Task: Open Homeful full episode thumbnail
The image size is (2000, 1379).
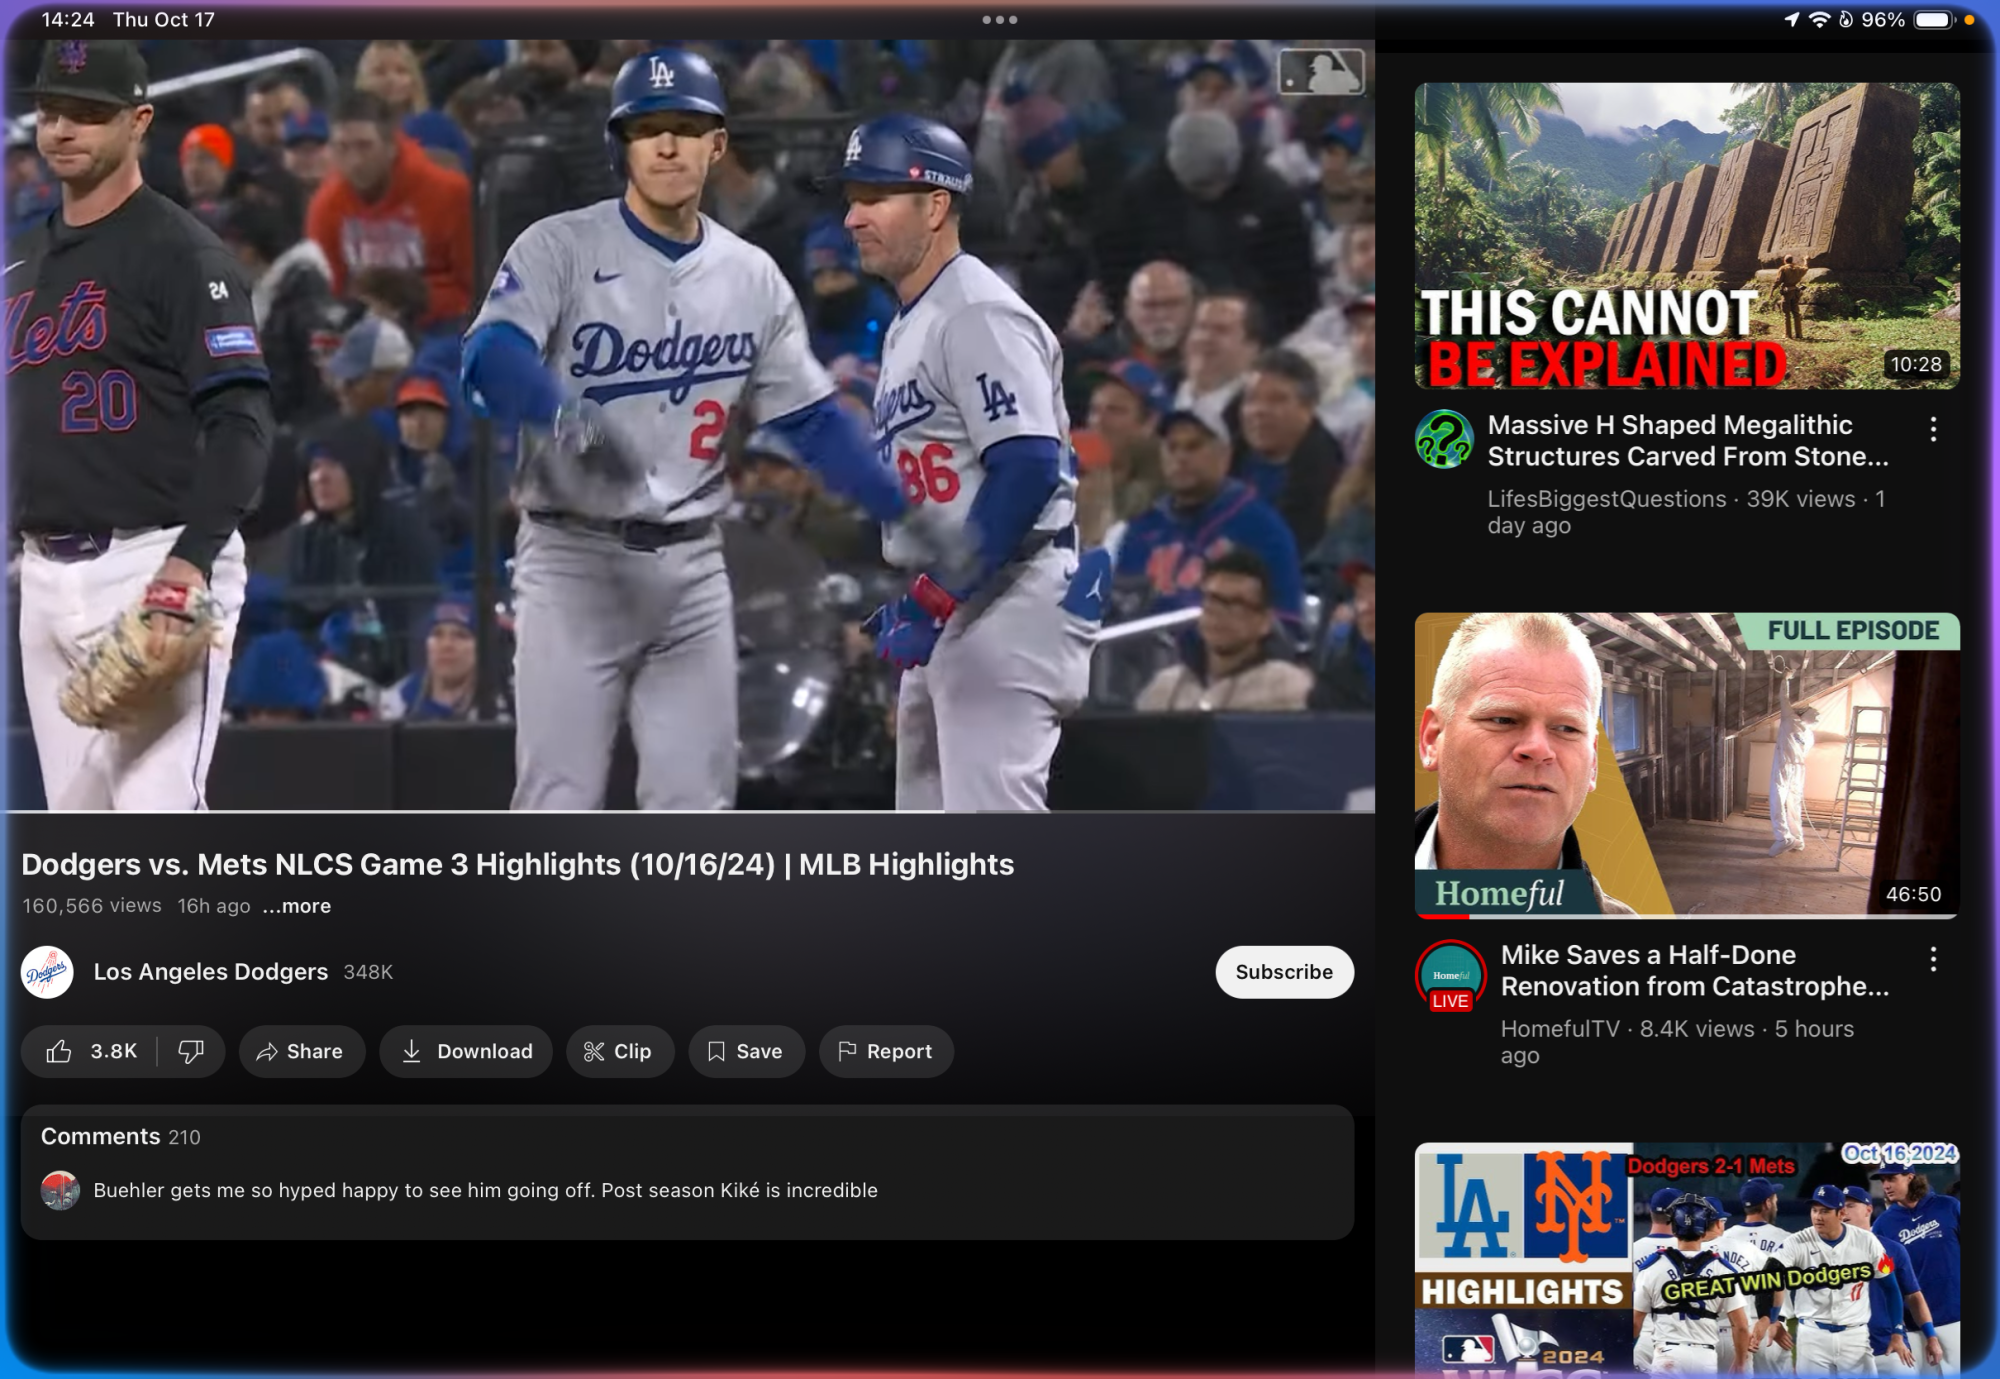Action: (1686, 765)
